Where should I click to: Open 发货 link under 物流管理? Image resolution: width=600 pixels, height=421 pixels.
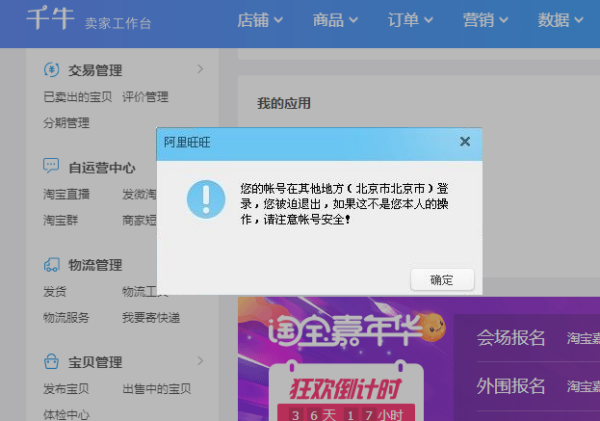[x=55, y=292]
